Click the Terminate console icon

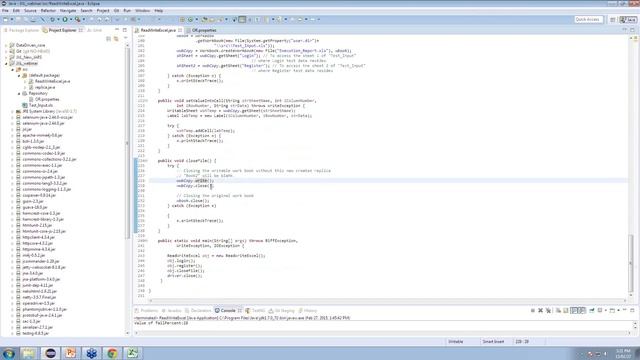point(533,311)
